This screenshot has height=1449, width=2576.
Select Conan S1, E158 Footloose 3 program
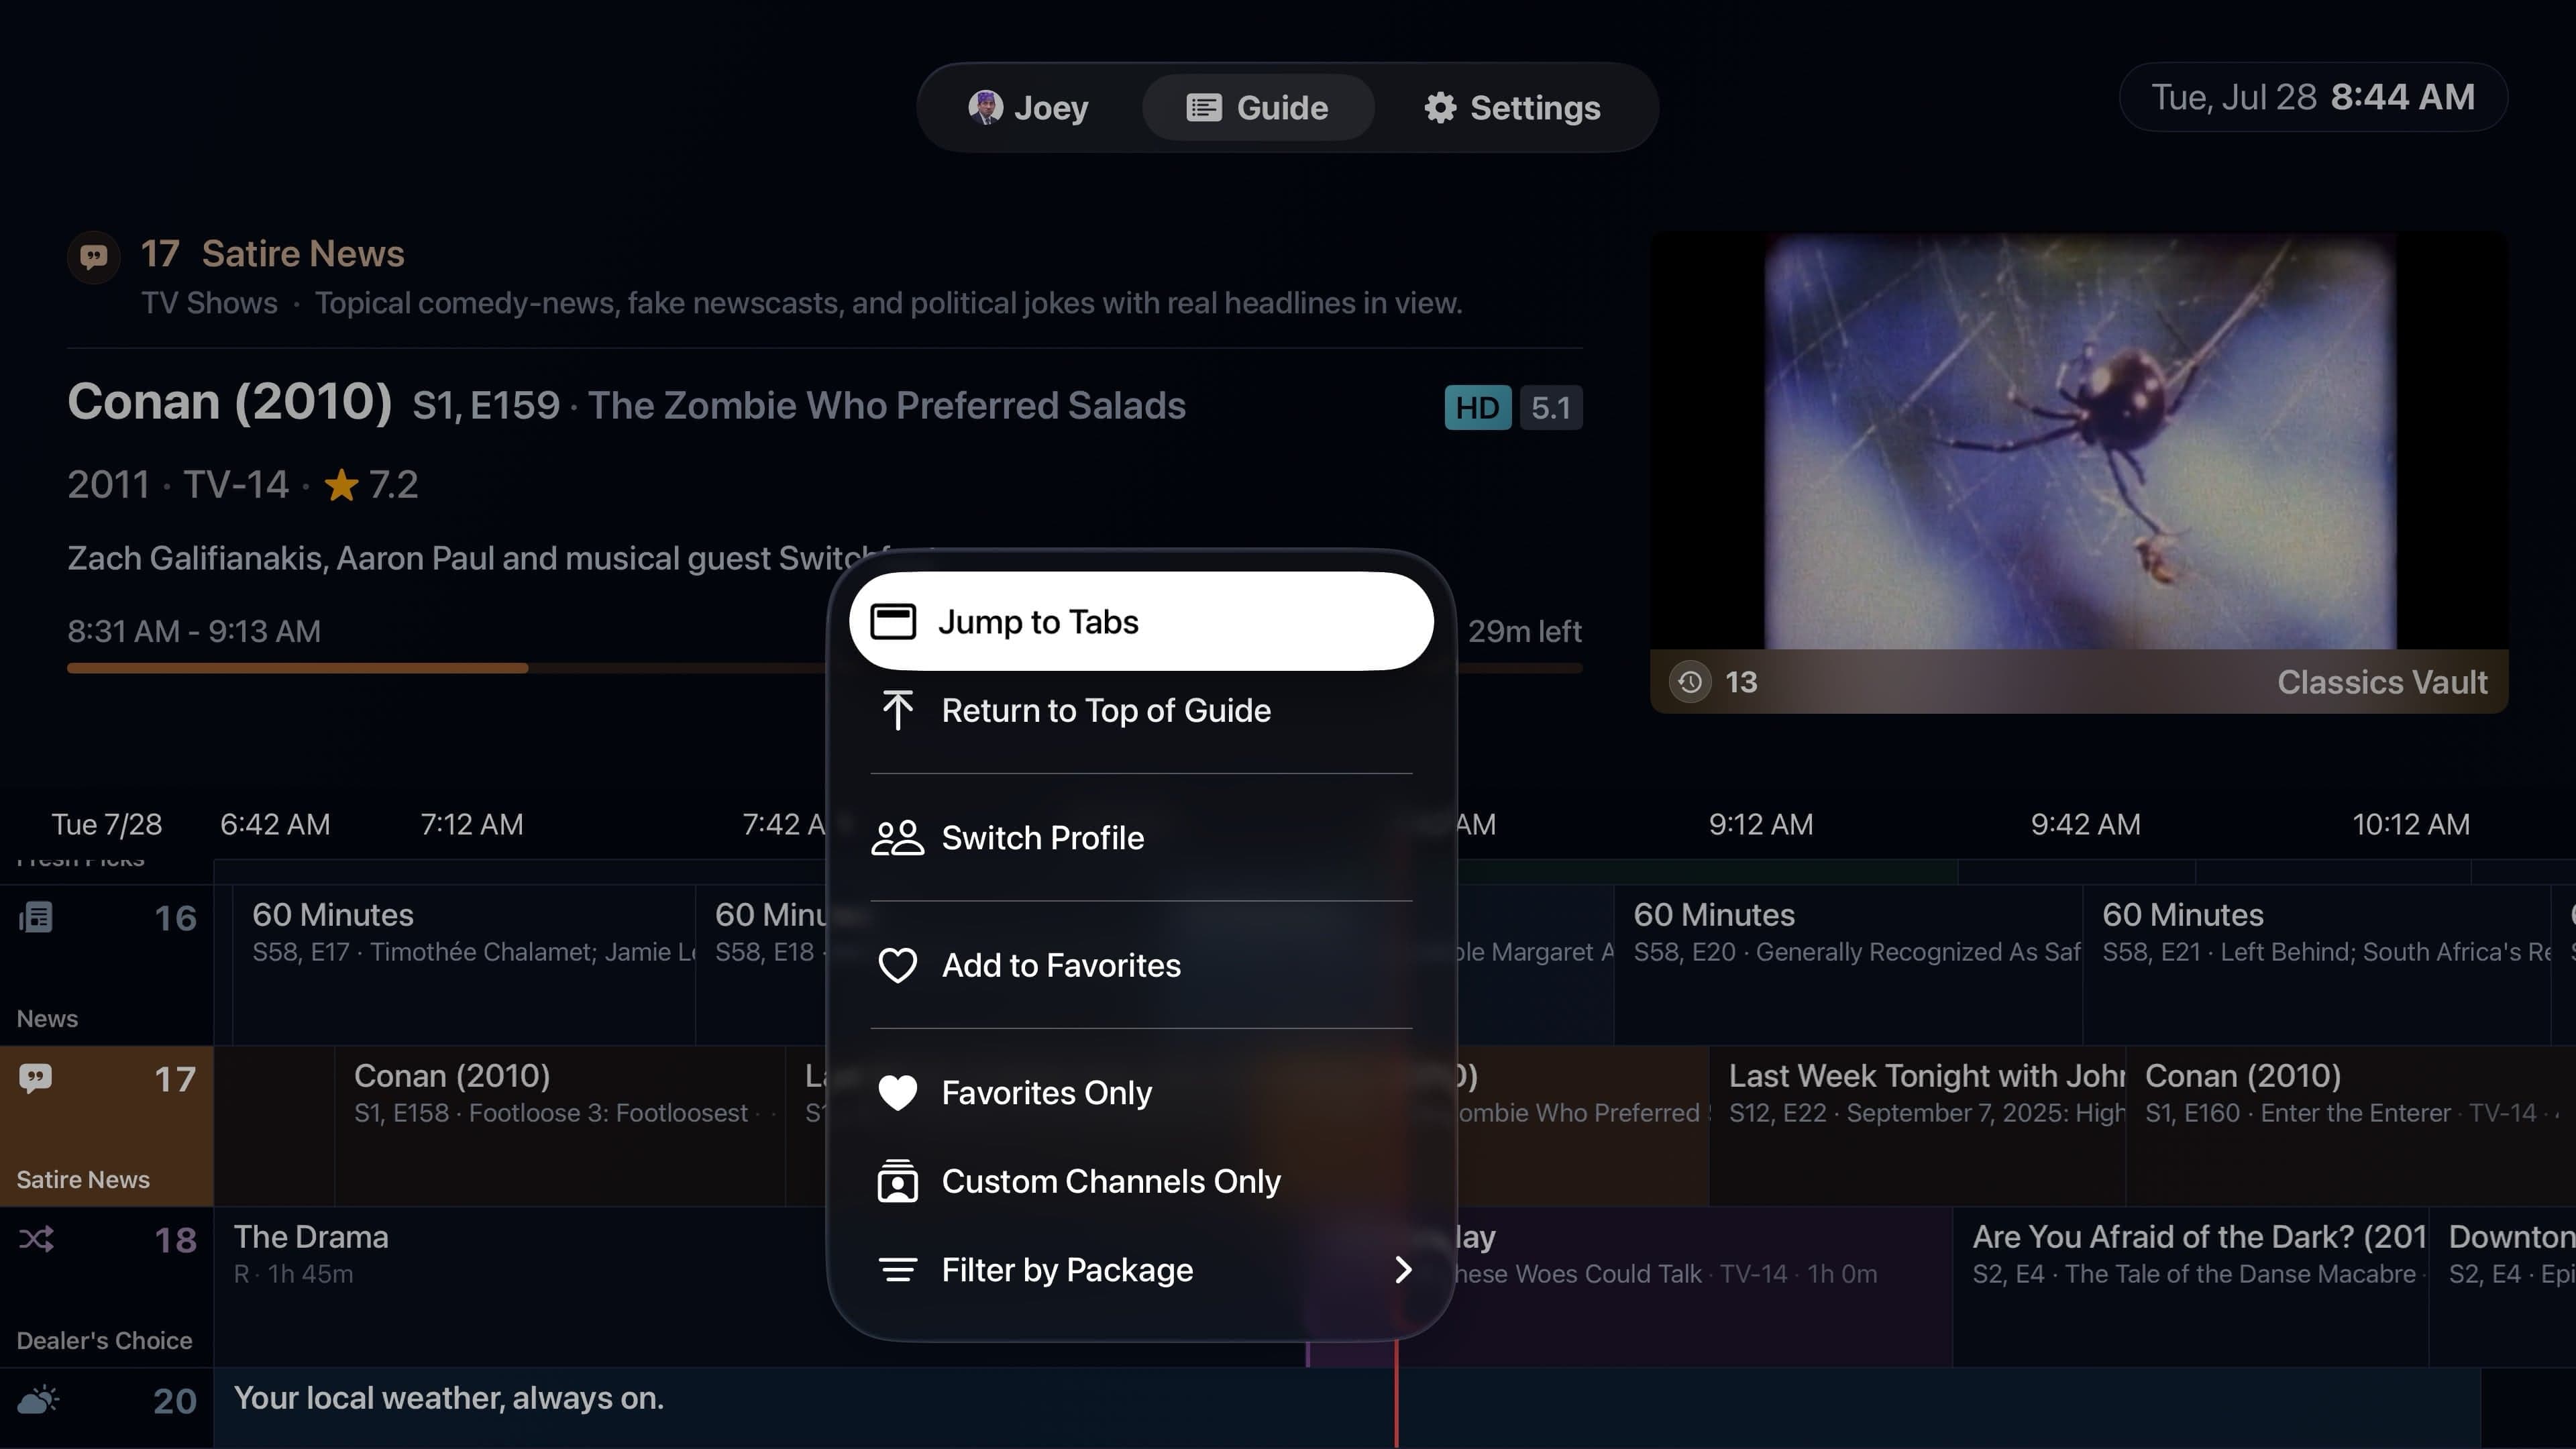pos(559,1126)
